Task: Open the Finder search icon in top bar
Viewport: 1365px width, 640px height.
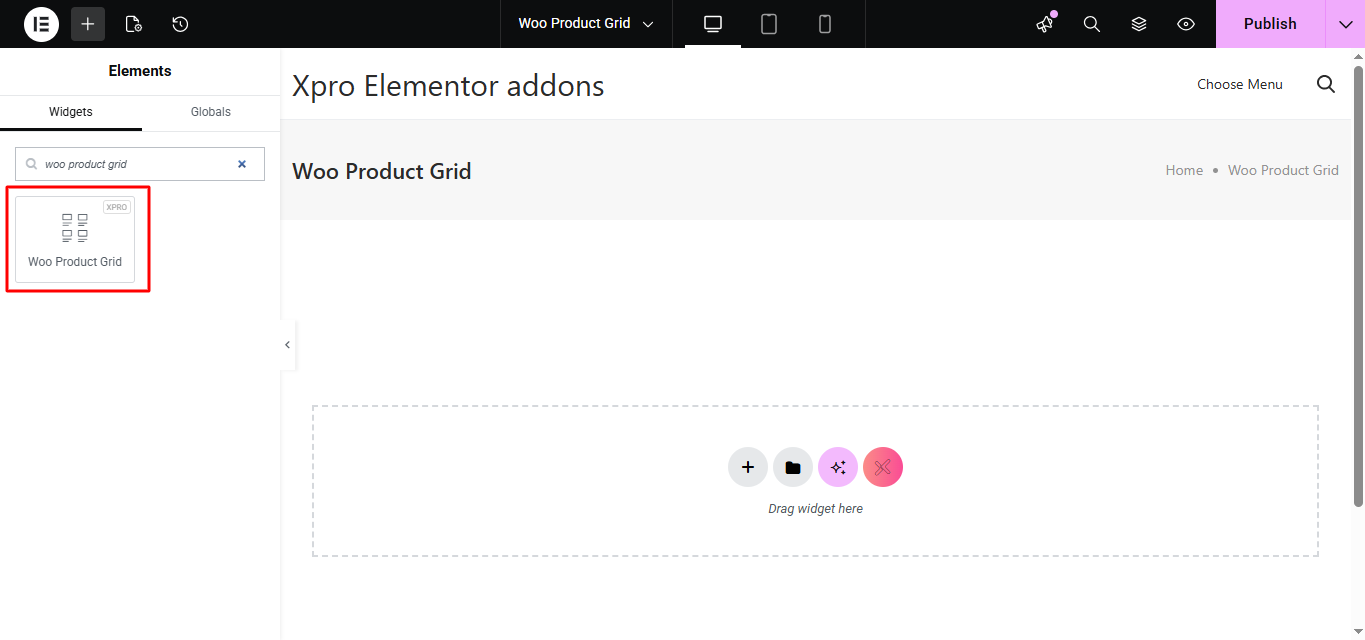Action: coord(1092,24)
